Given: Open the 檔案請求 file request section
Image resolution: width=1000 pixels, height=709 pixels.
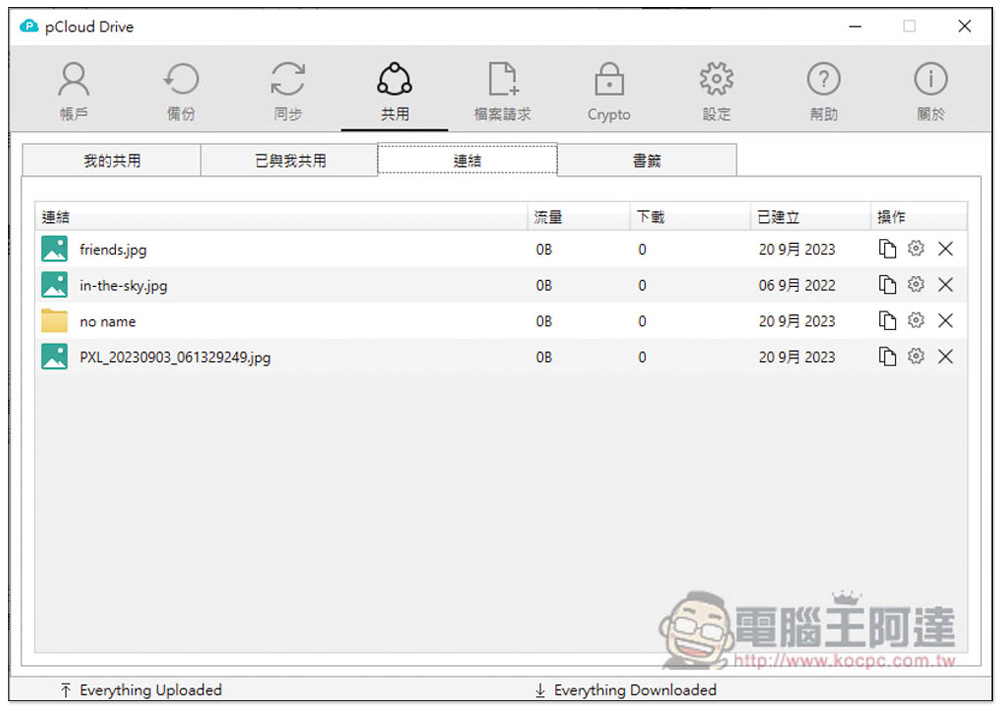Looking at the screenshot, I should point(502,91).
